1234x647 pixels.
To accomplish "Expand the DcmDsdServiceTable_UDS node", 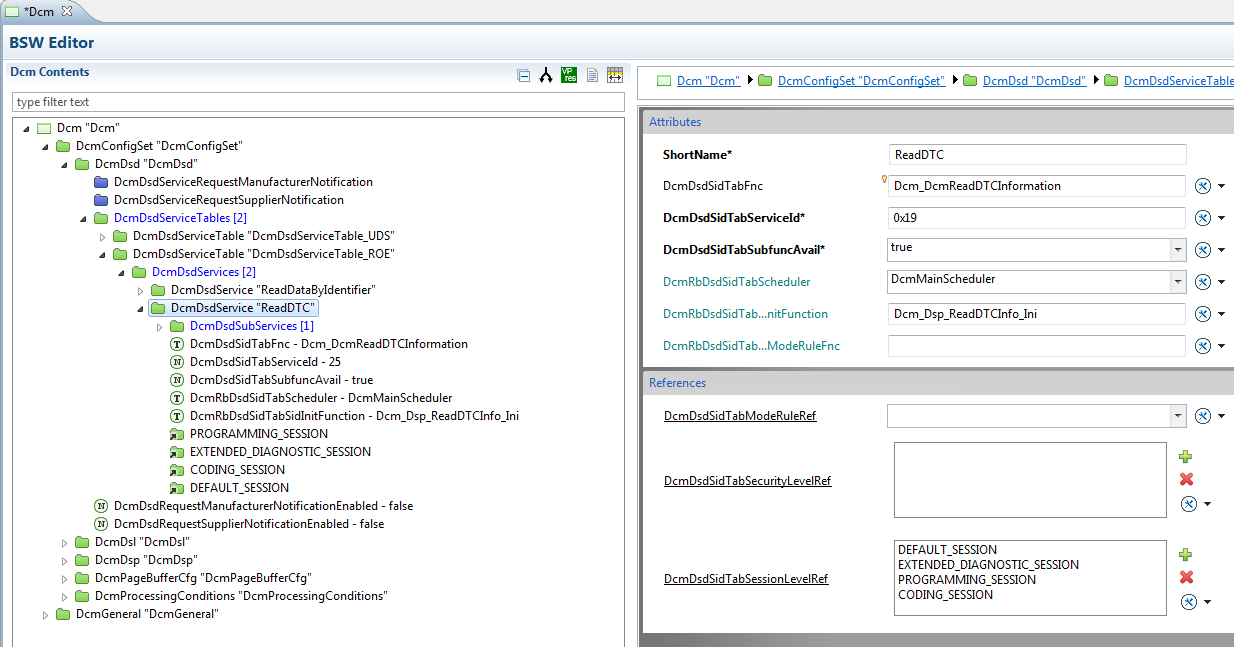I will click(x=103, y=236).
